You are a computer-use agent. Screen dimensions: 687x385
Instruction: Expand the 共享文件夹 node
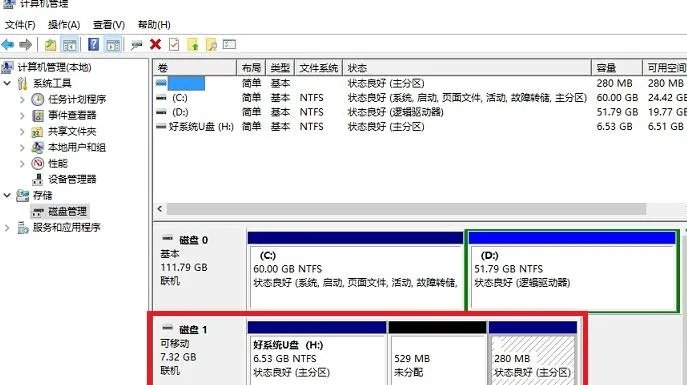click(x=22, y=131)
